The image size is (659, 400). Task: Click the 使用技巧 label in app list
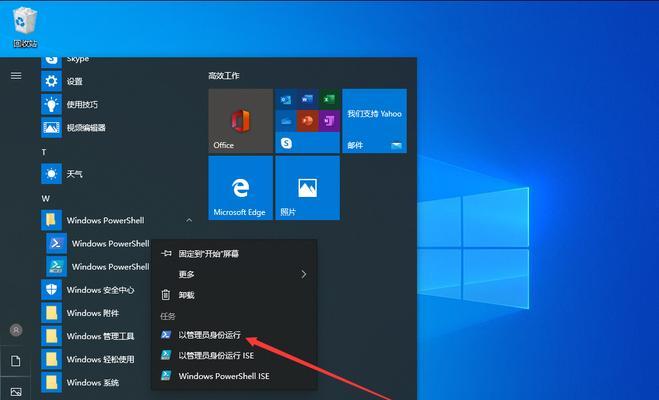click(x=82, y=105)
